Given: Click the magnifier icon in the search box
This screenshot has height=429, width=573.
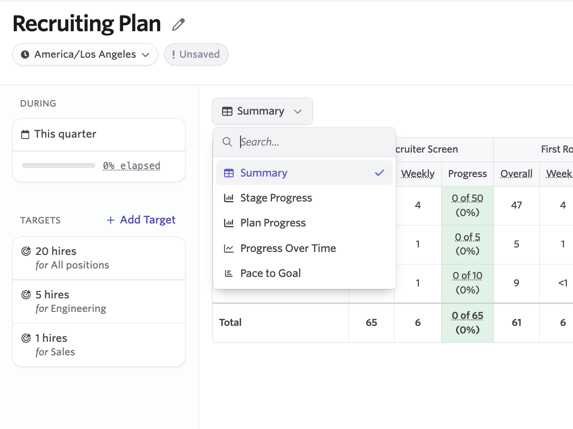Looking at the screenshot, I should 227,142.
